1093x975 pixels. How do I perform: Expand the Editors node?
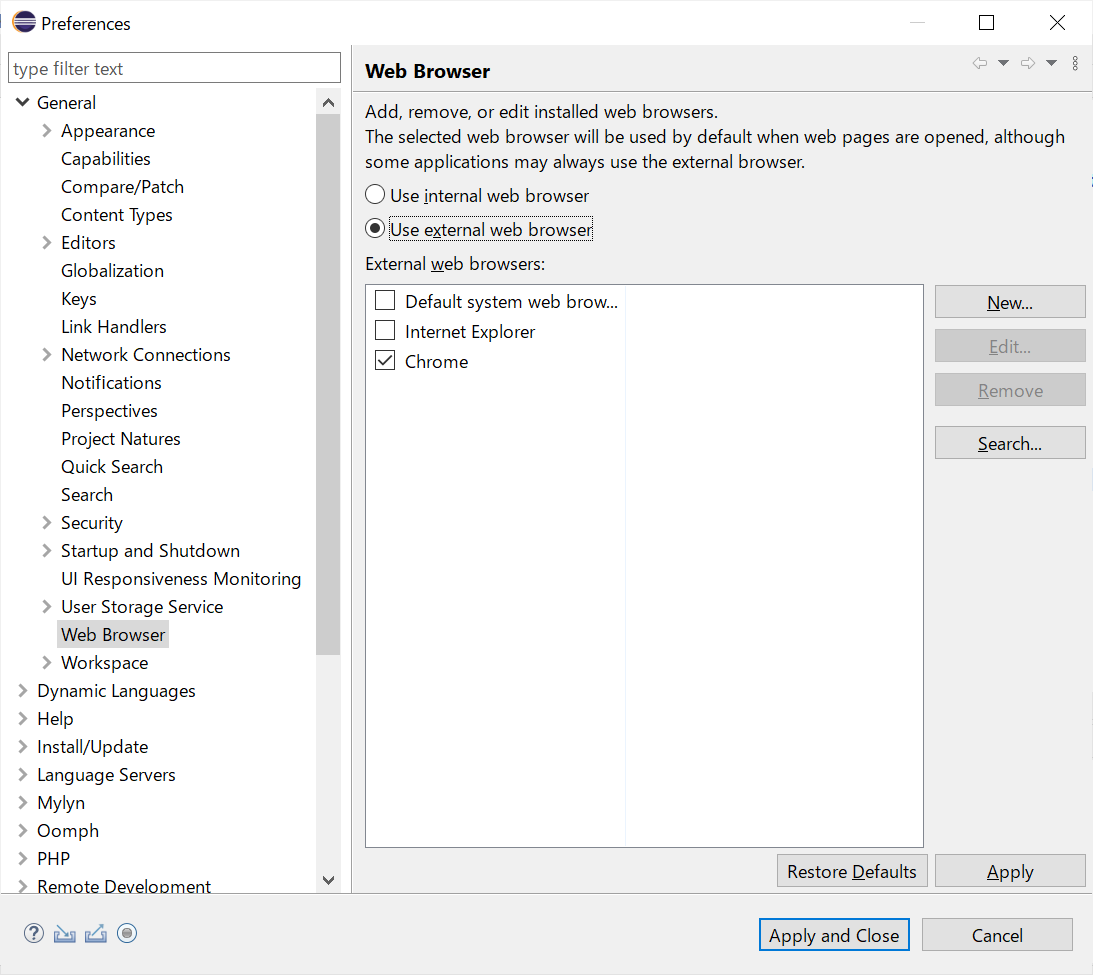click(x=47, y=243)
